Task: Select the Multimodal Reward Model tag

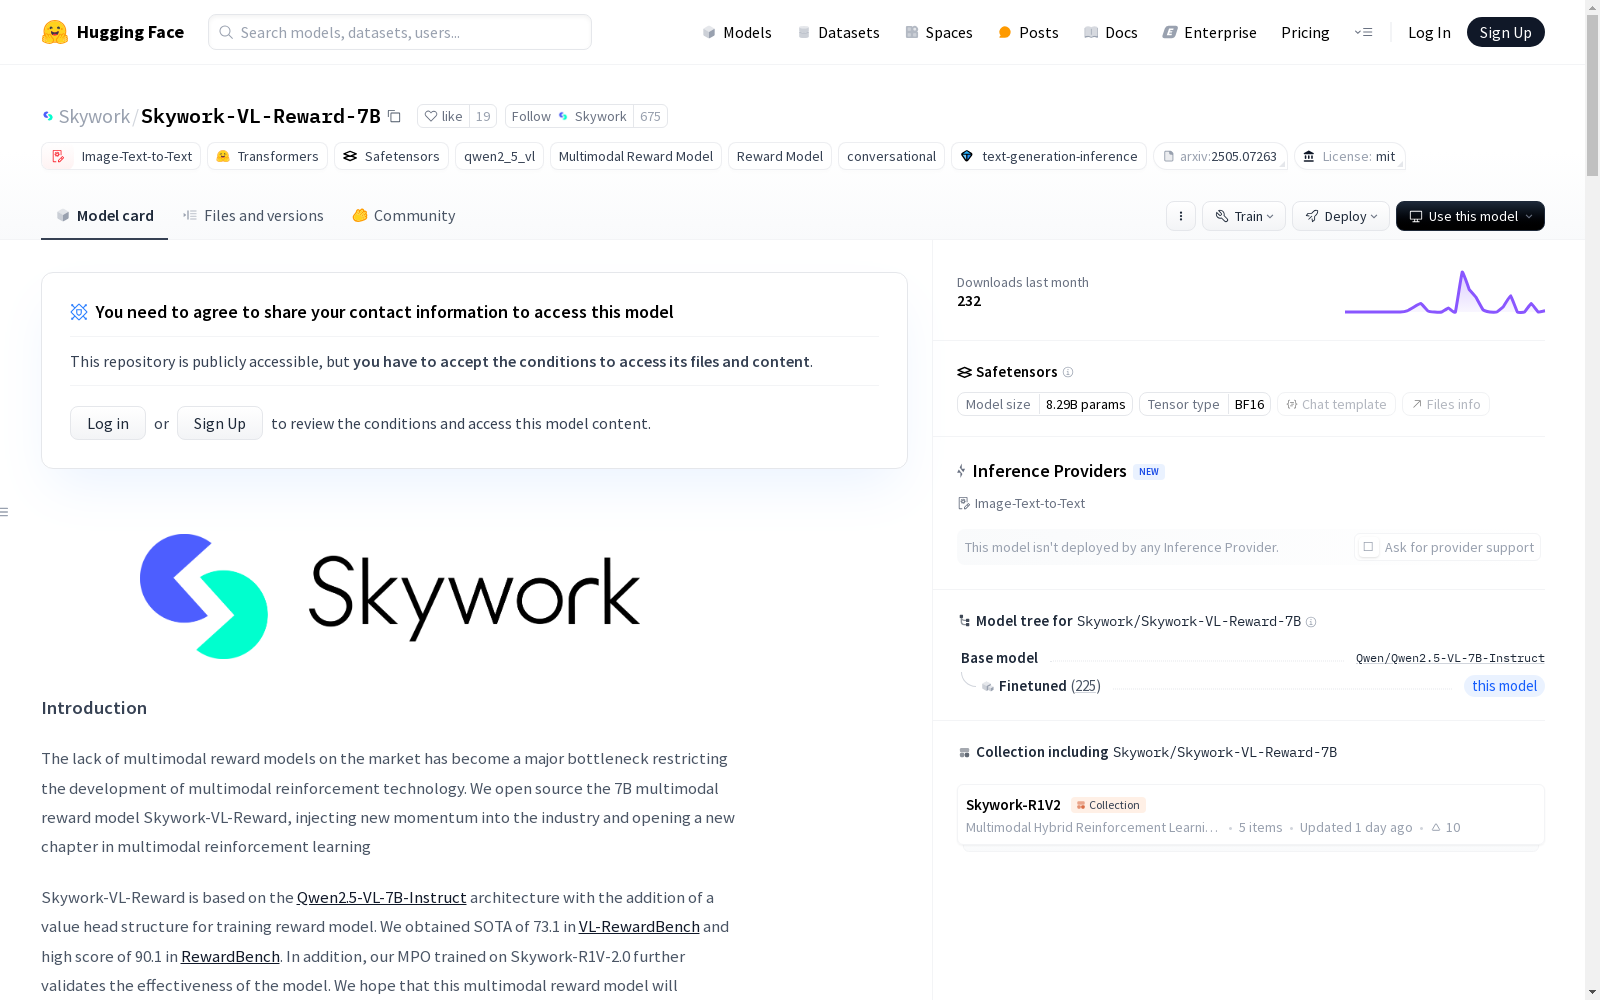Action: tap(636, 156)
